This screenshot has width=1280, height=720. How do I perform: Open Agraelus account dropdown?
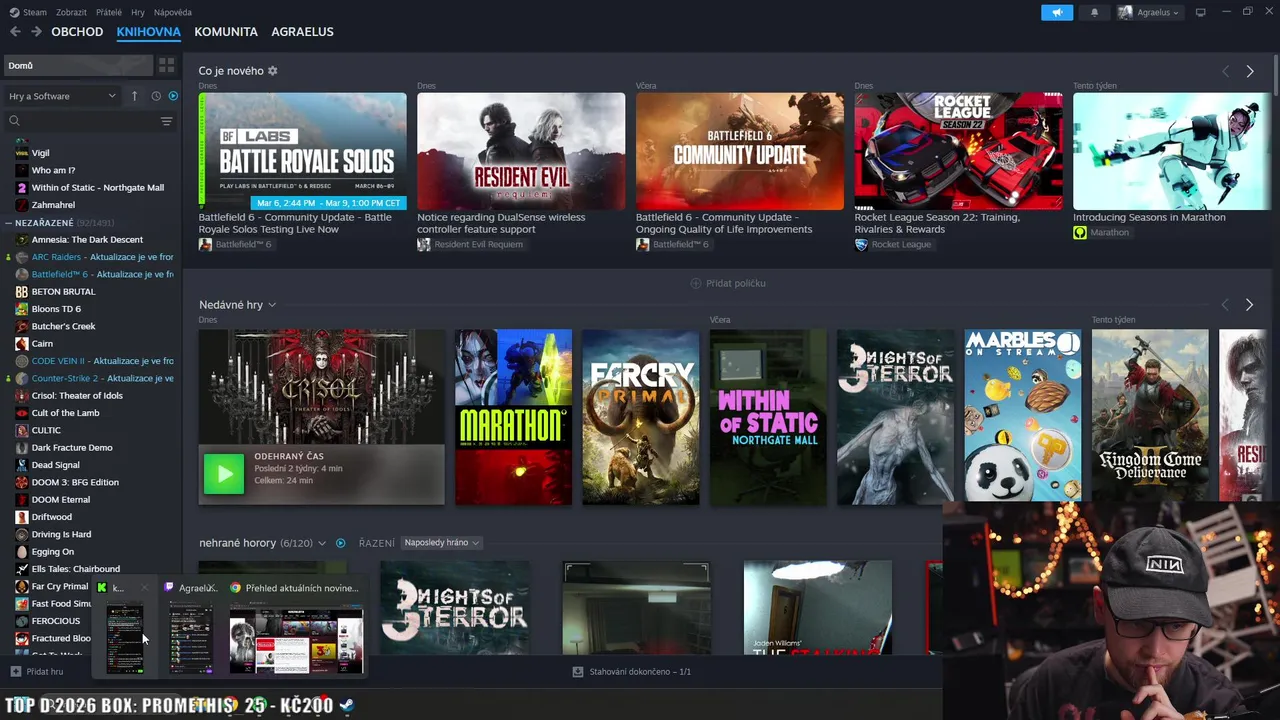[1149, 12]
